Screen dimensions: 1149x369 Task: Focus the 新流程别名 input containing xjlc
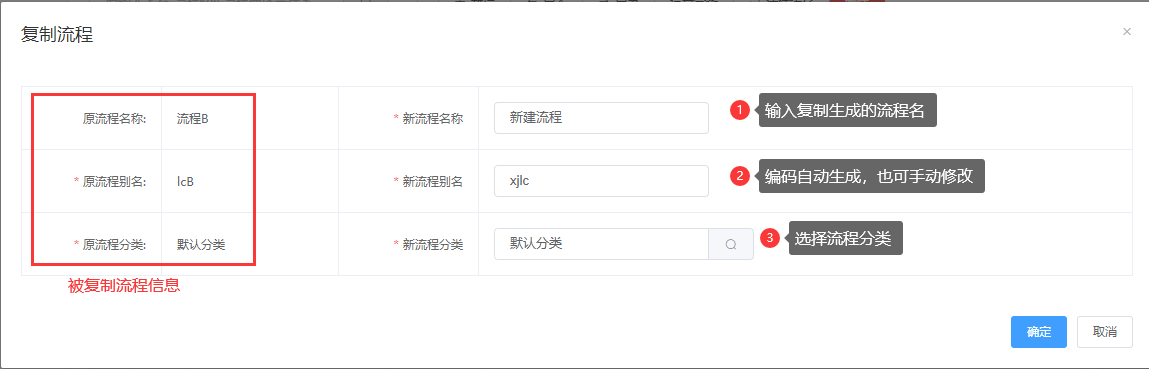[602, 181]
